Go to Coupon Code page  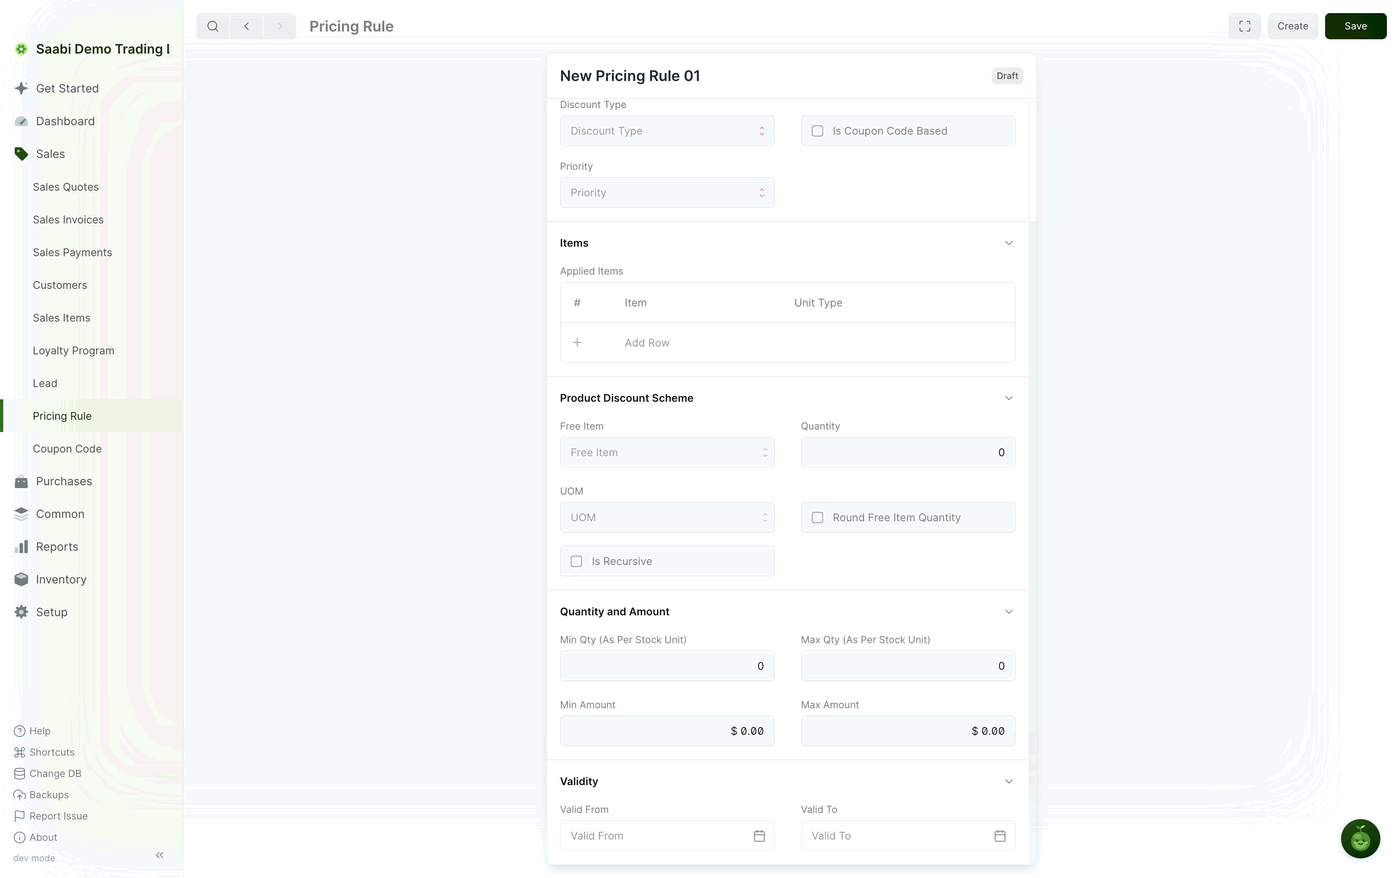67,449
